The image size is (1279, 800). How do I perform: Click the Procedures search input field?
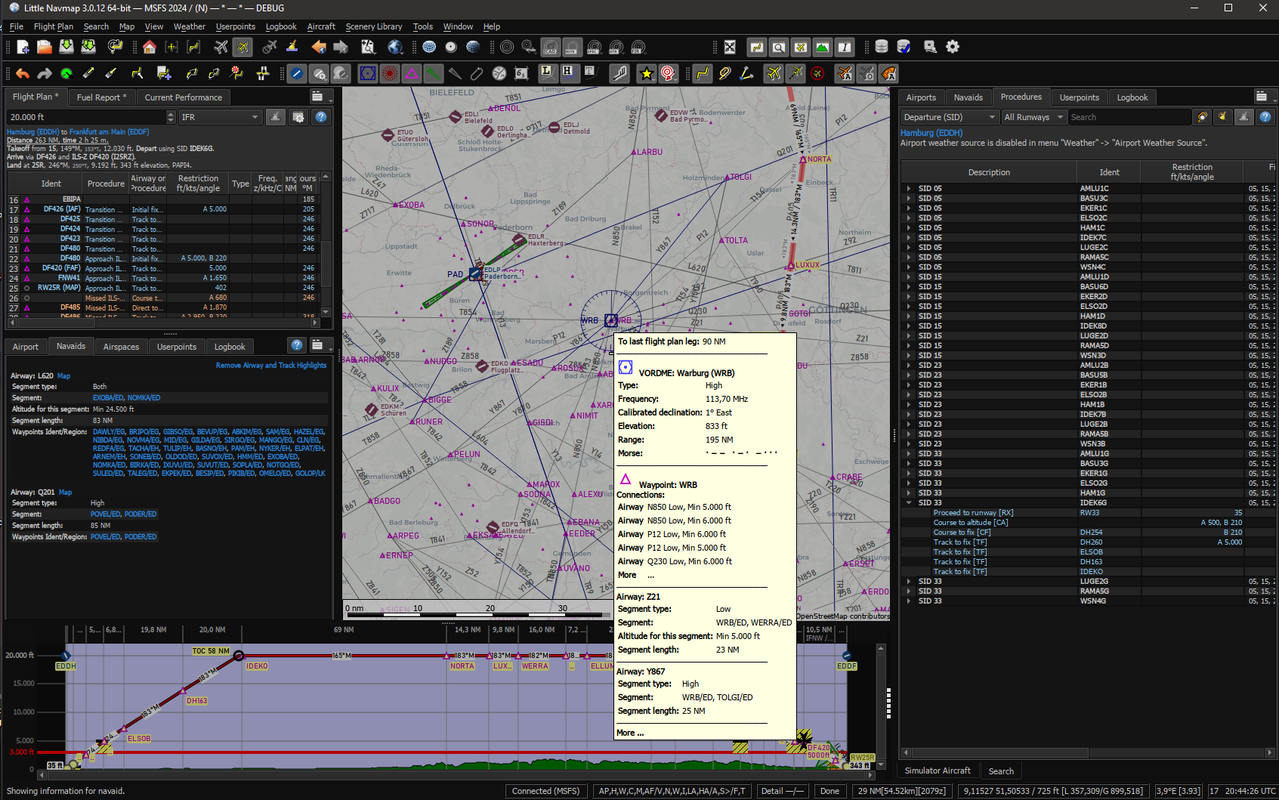pos(1131,117)
